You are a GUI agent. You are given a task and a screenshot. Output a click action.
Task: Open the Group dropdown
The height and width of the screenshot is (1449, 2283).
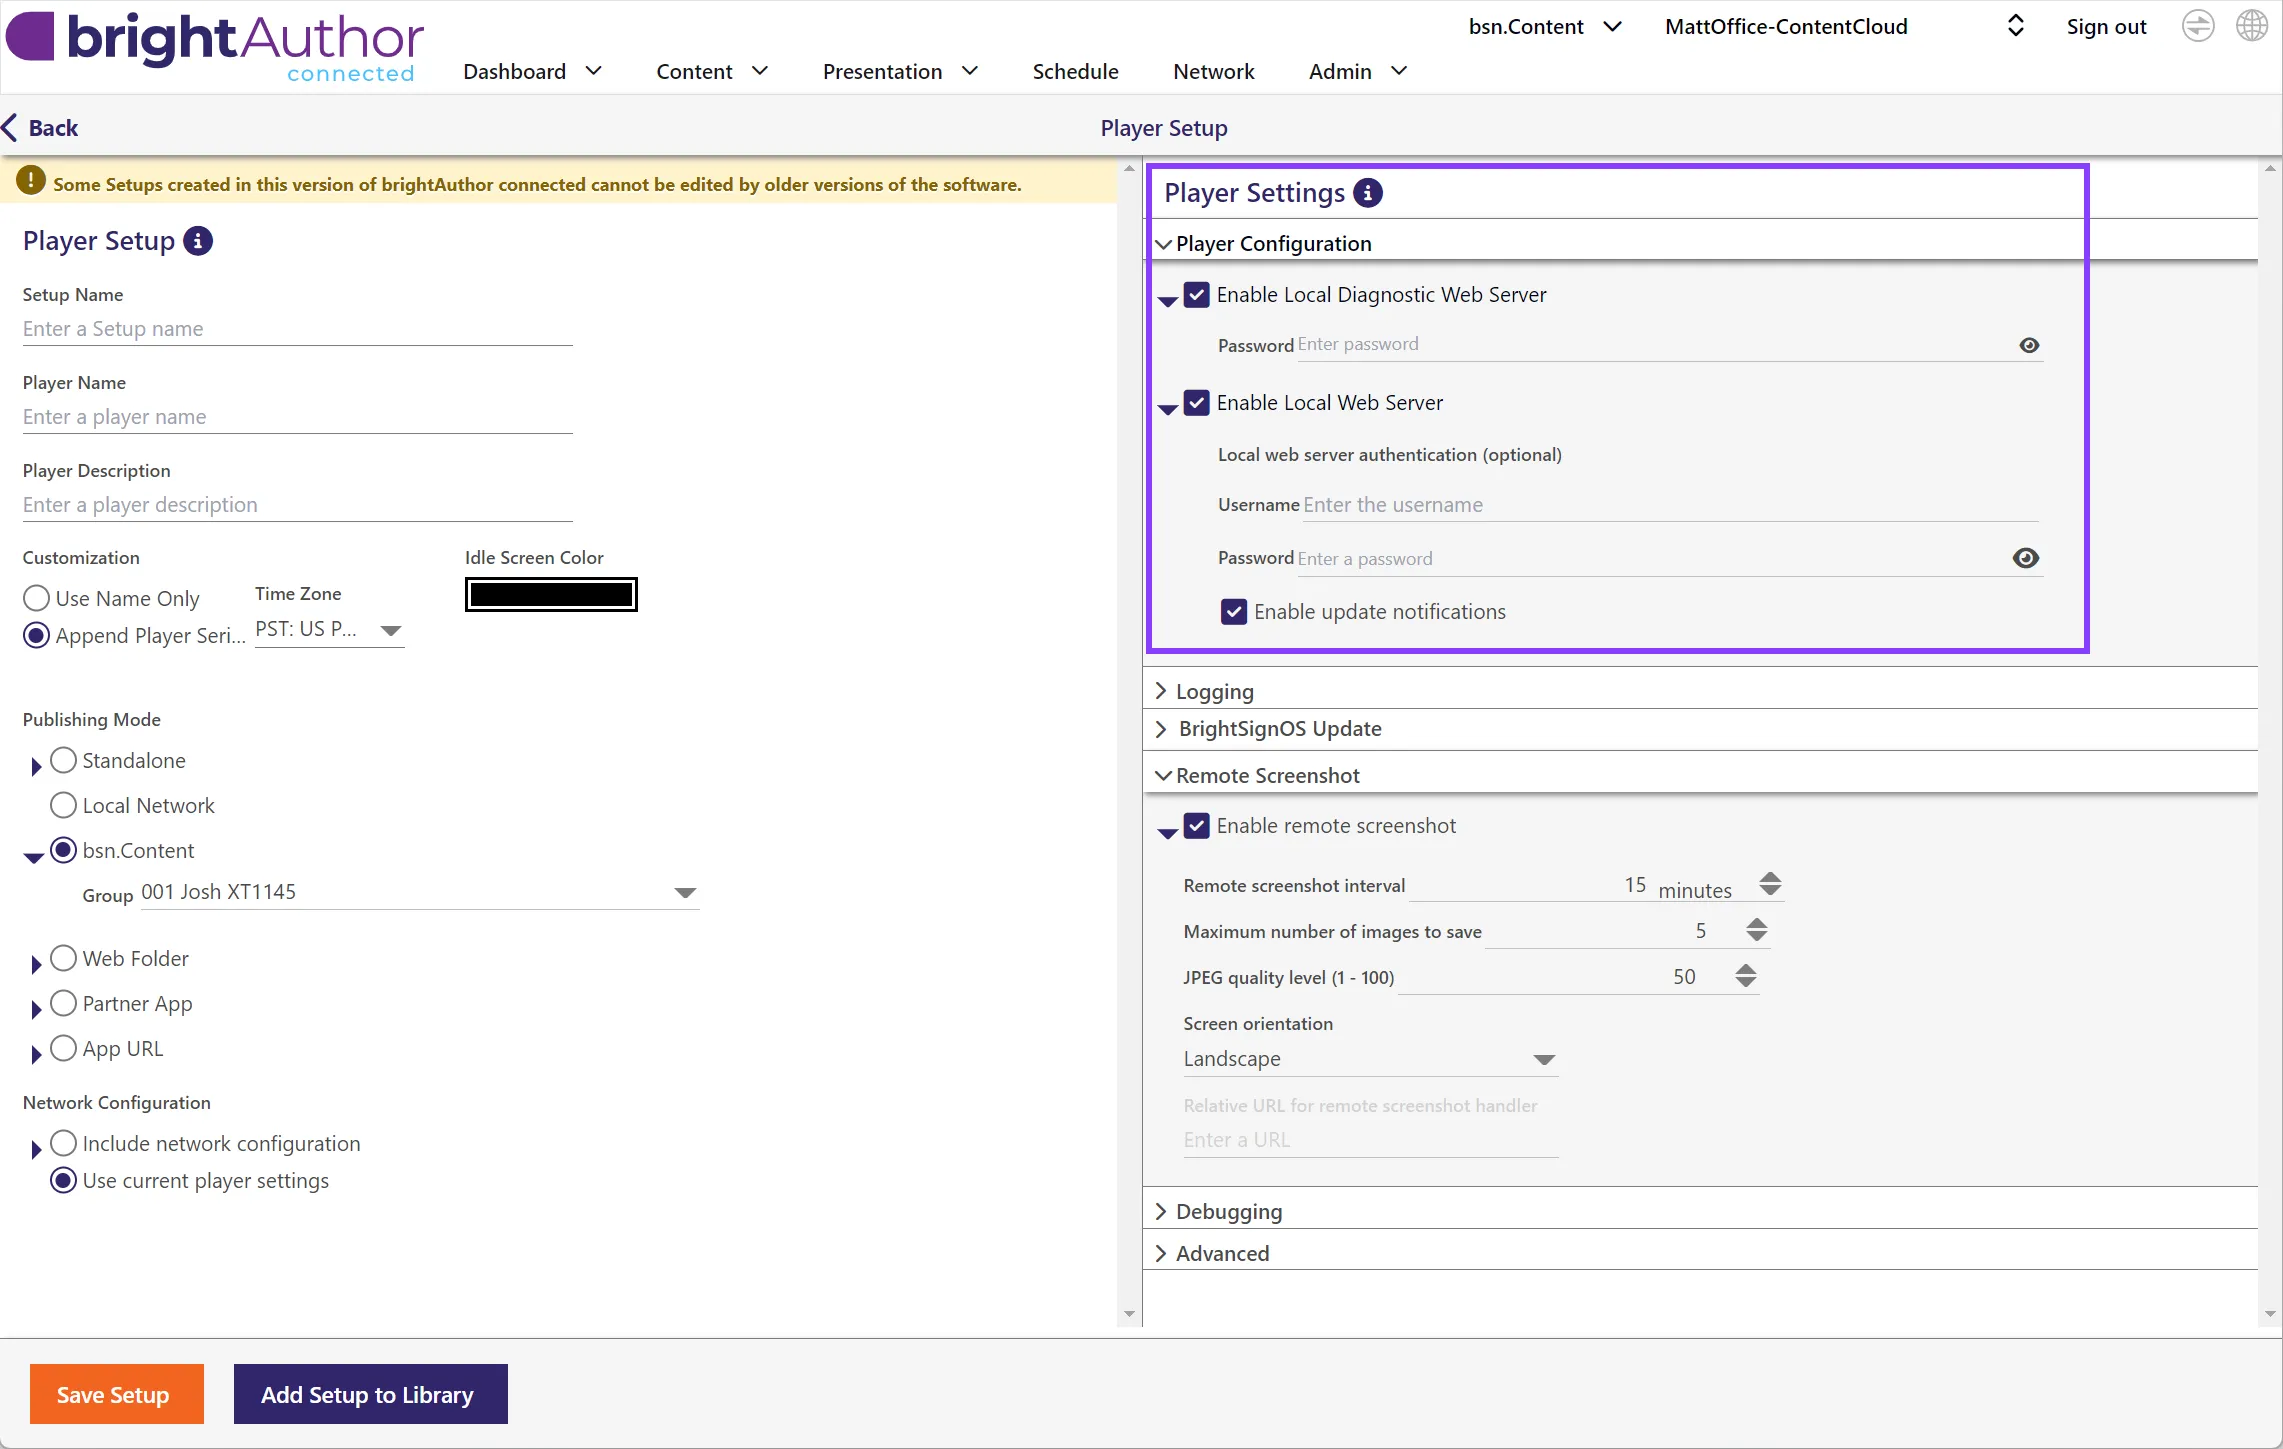(x=684, y=893)
